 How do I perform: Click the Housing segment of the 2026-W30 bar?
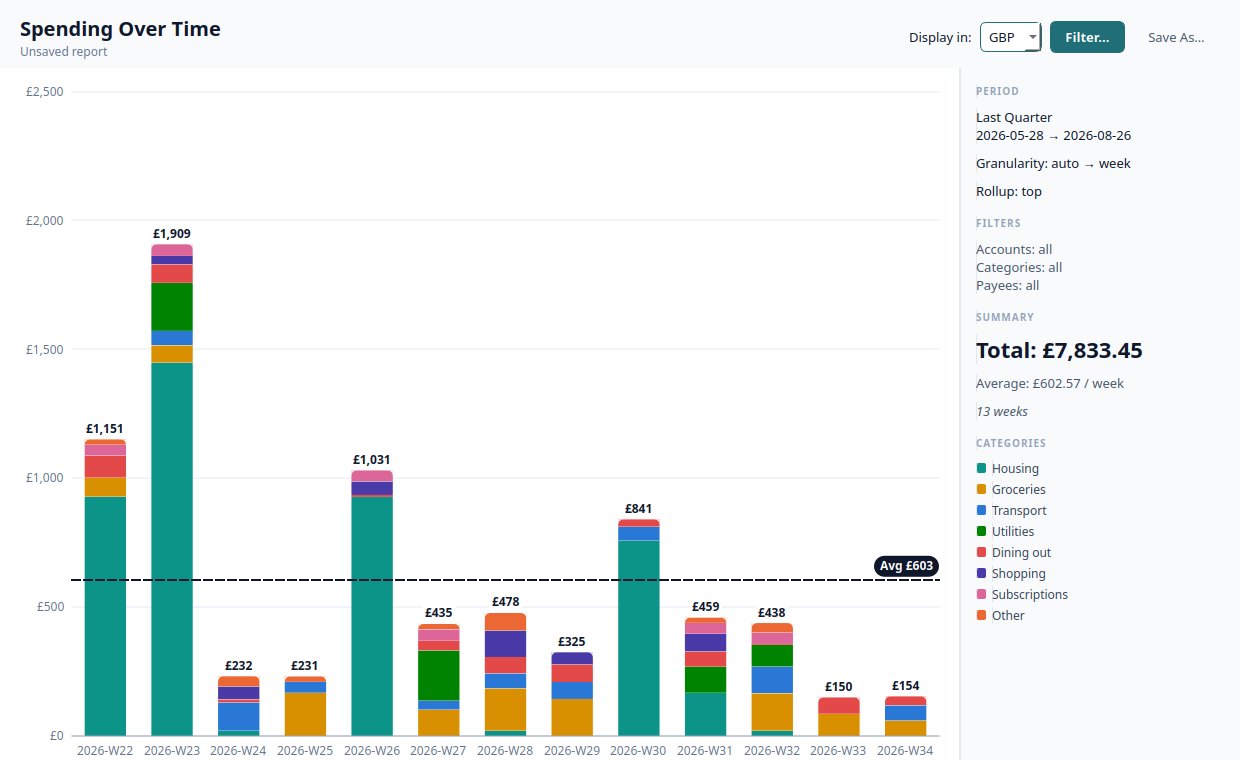point(639,638)
